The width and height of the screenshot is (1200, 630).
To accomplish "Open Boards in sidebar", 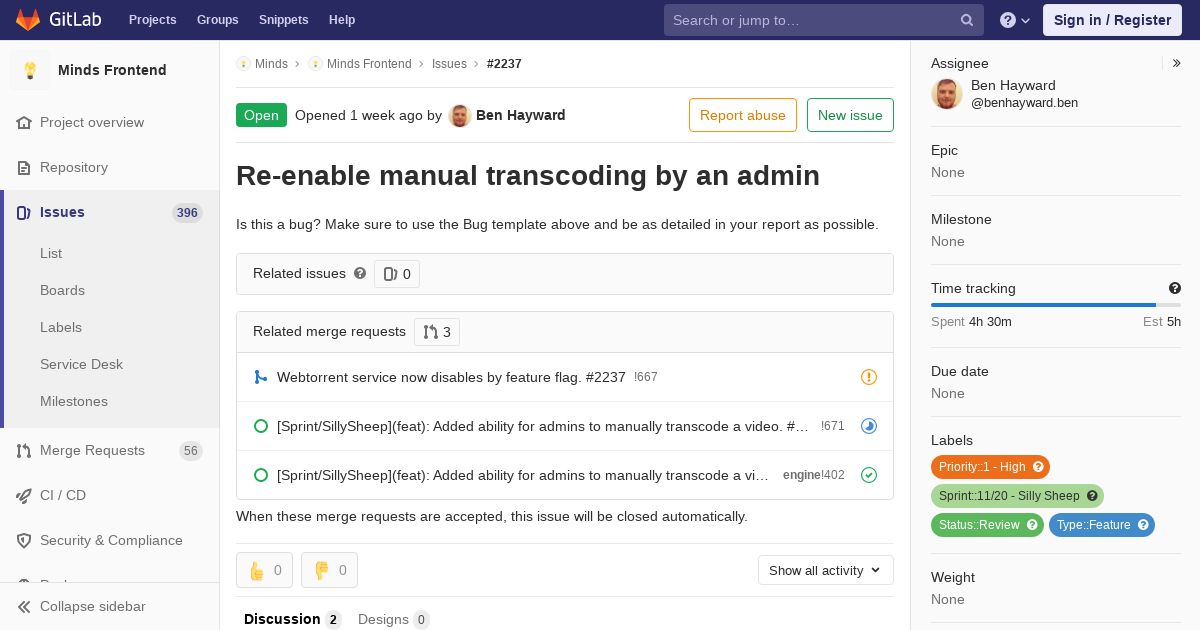I will (62, 291).
